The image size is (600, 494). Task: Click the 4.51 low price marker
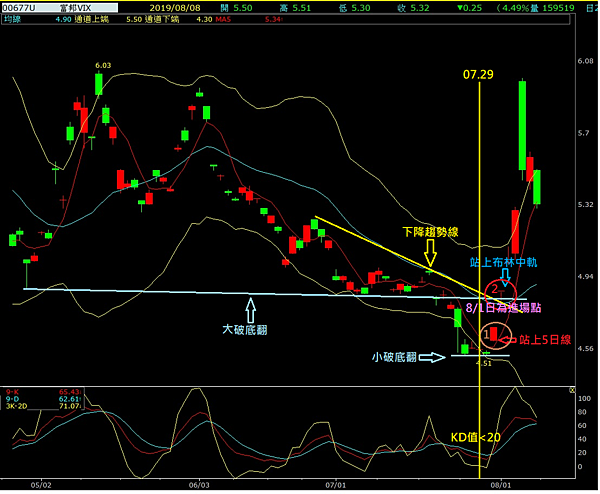click(x=484, y=363)
